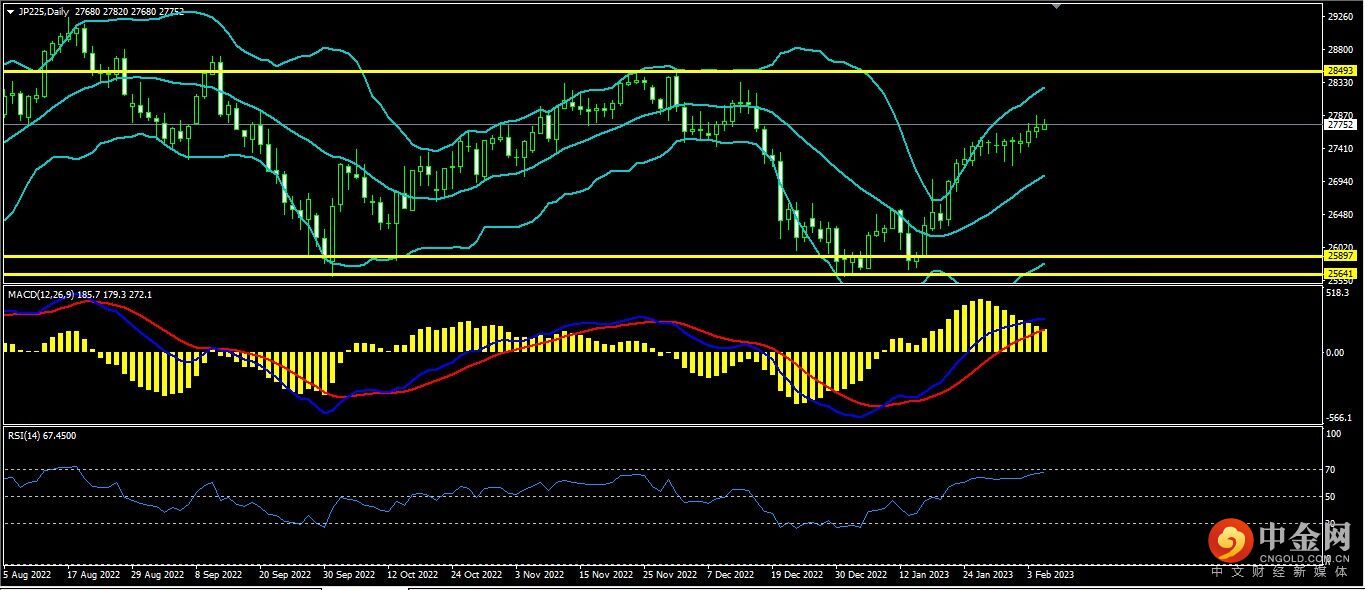Click the 5 Aug 2022 date label

pos(27,575)
